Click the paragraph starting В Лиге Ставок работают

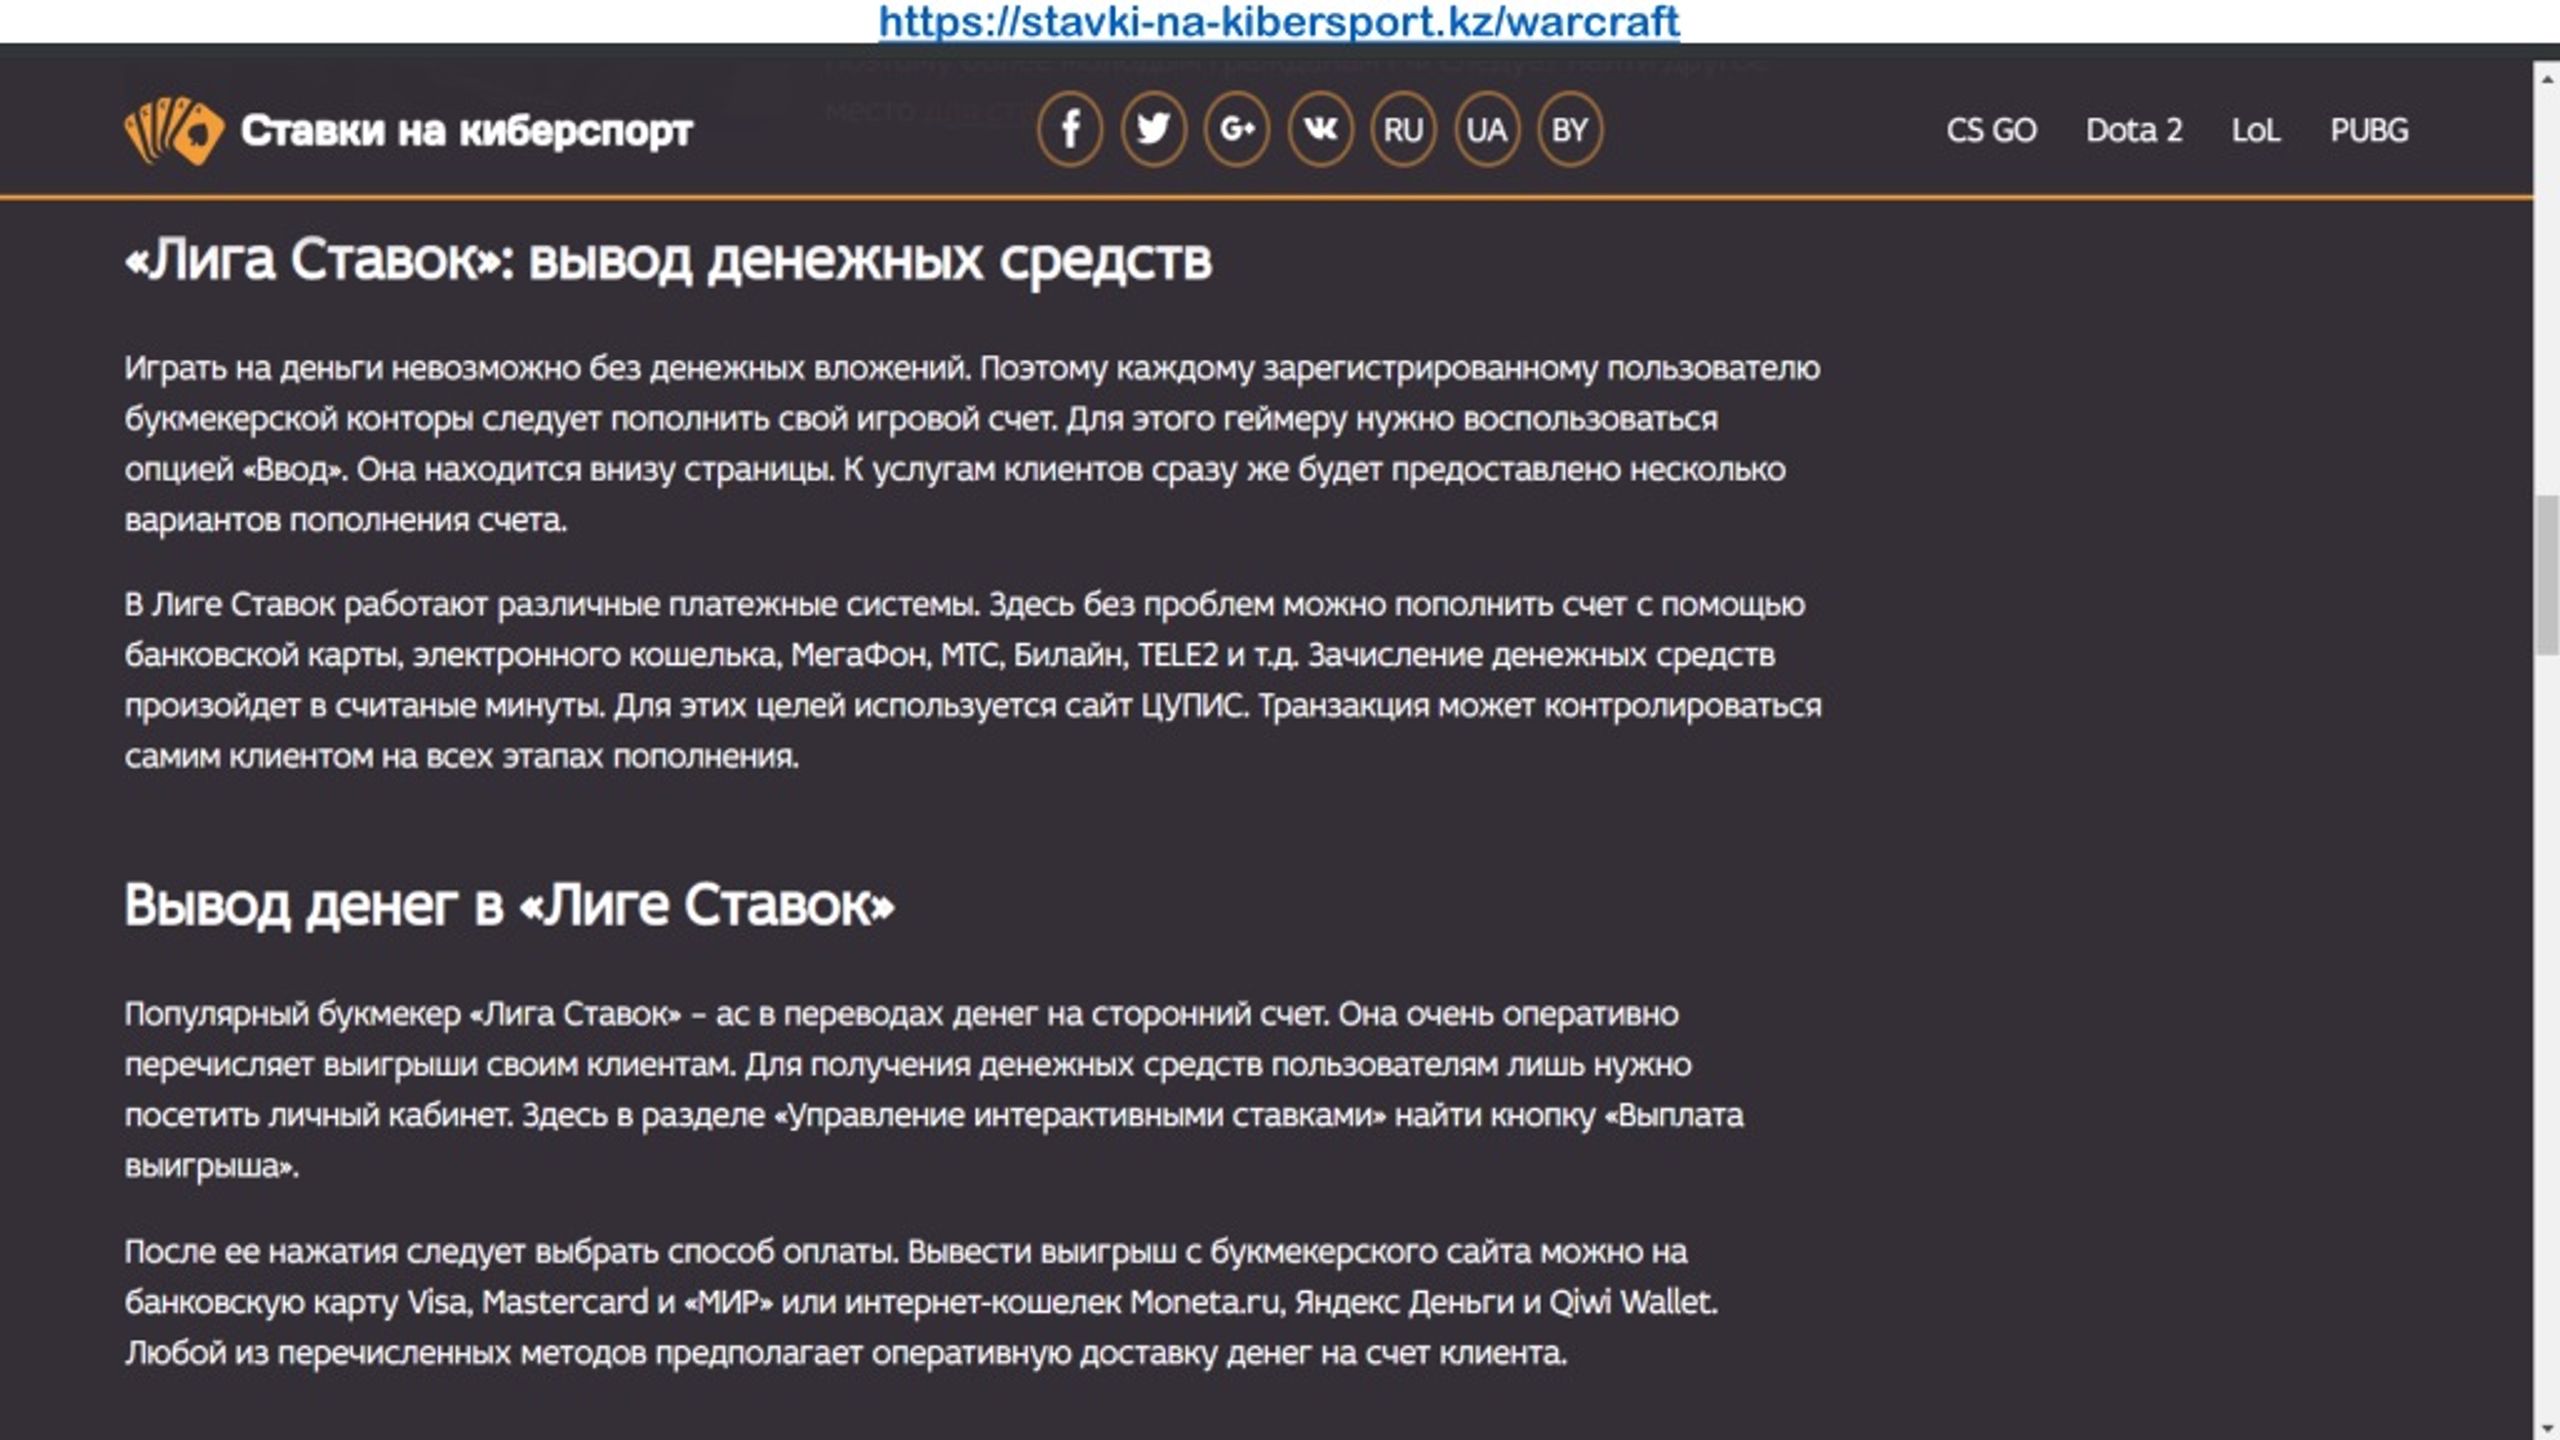point(973,680)
